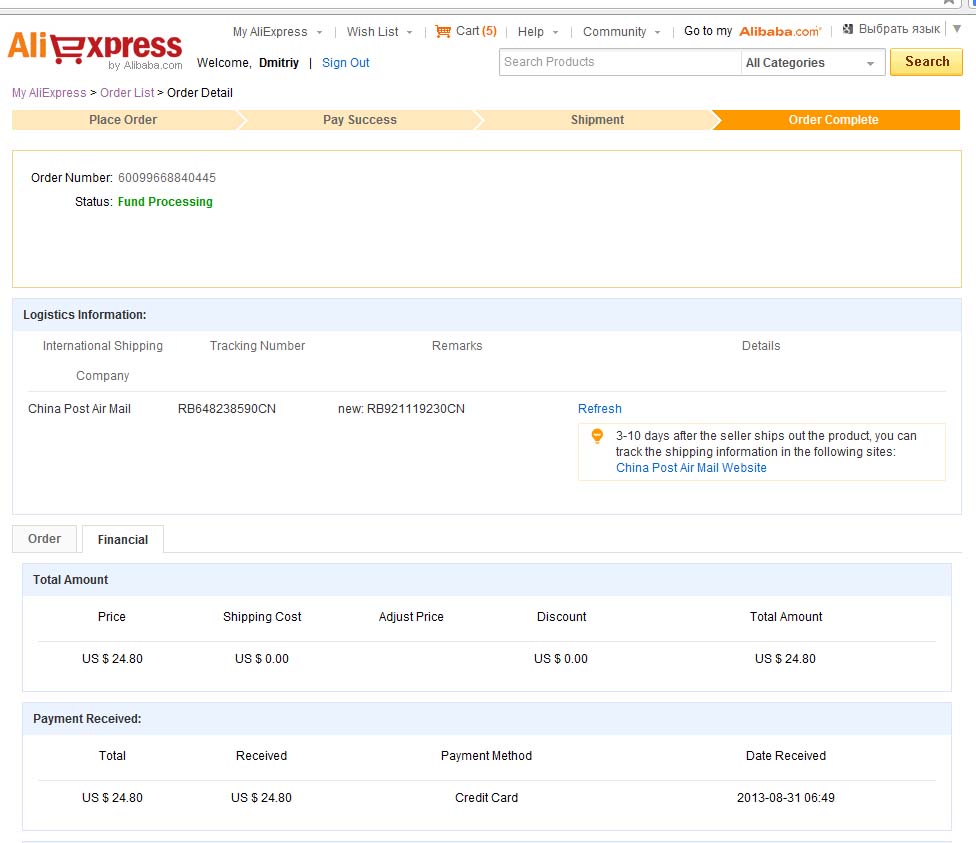976x843 pixels.
Task: Click the Sign Out link
Action: click(x=346, y=63)
